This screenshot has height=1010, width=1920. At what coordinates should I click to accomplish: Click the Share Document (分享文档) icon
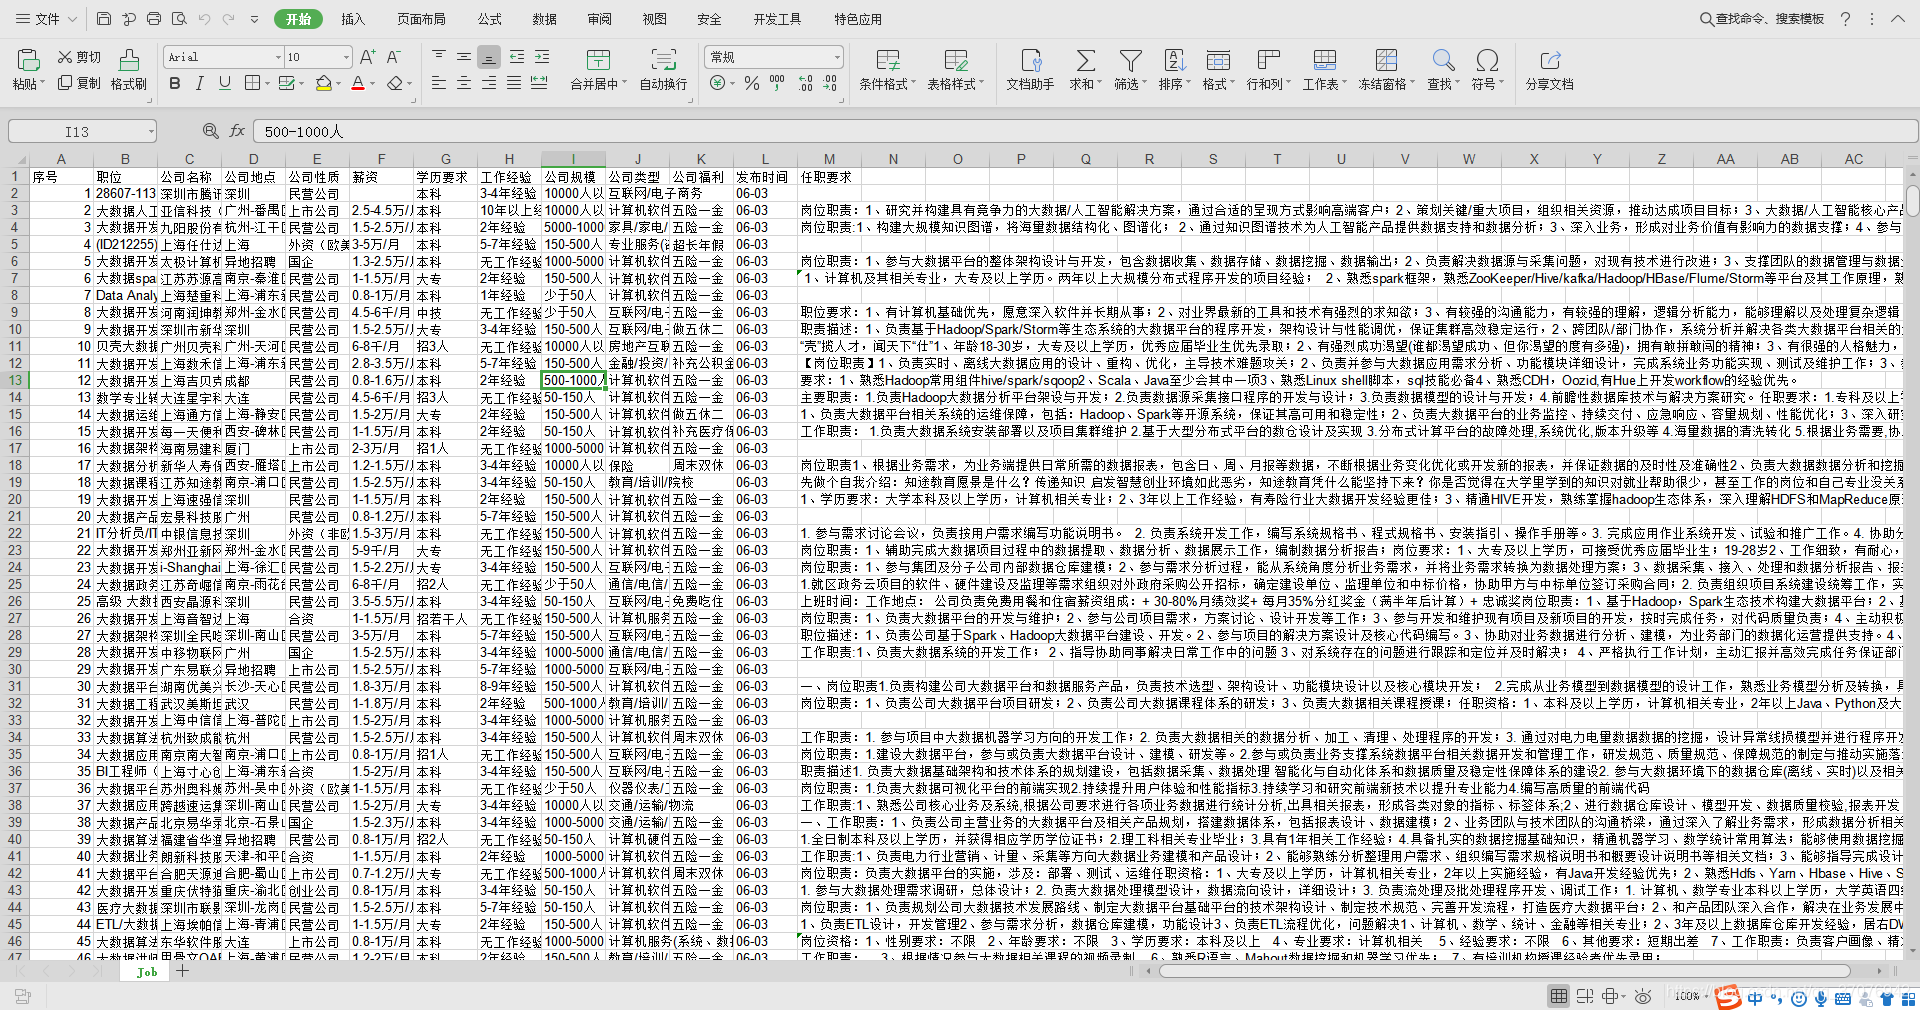tap(1550, 60)
